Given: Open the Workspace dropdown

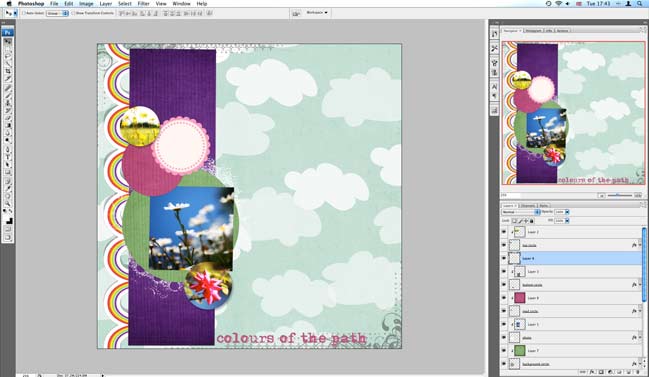Looking at the screenshot, I should (317, 13).
